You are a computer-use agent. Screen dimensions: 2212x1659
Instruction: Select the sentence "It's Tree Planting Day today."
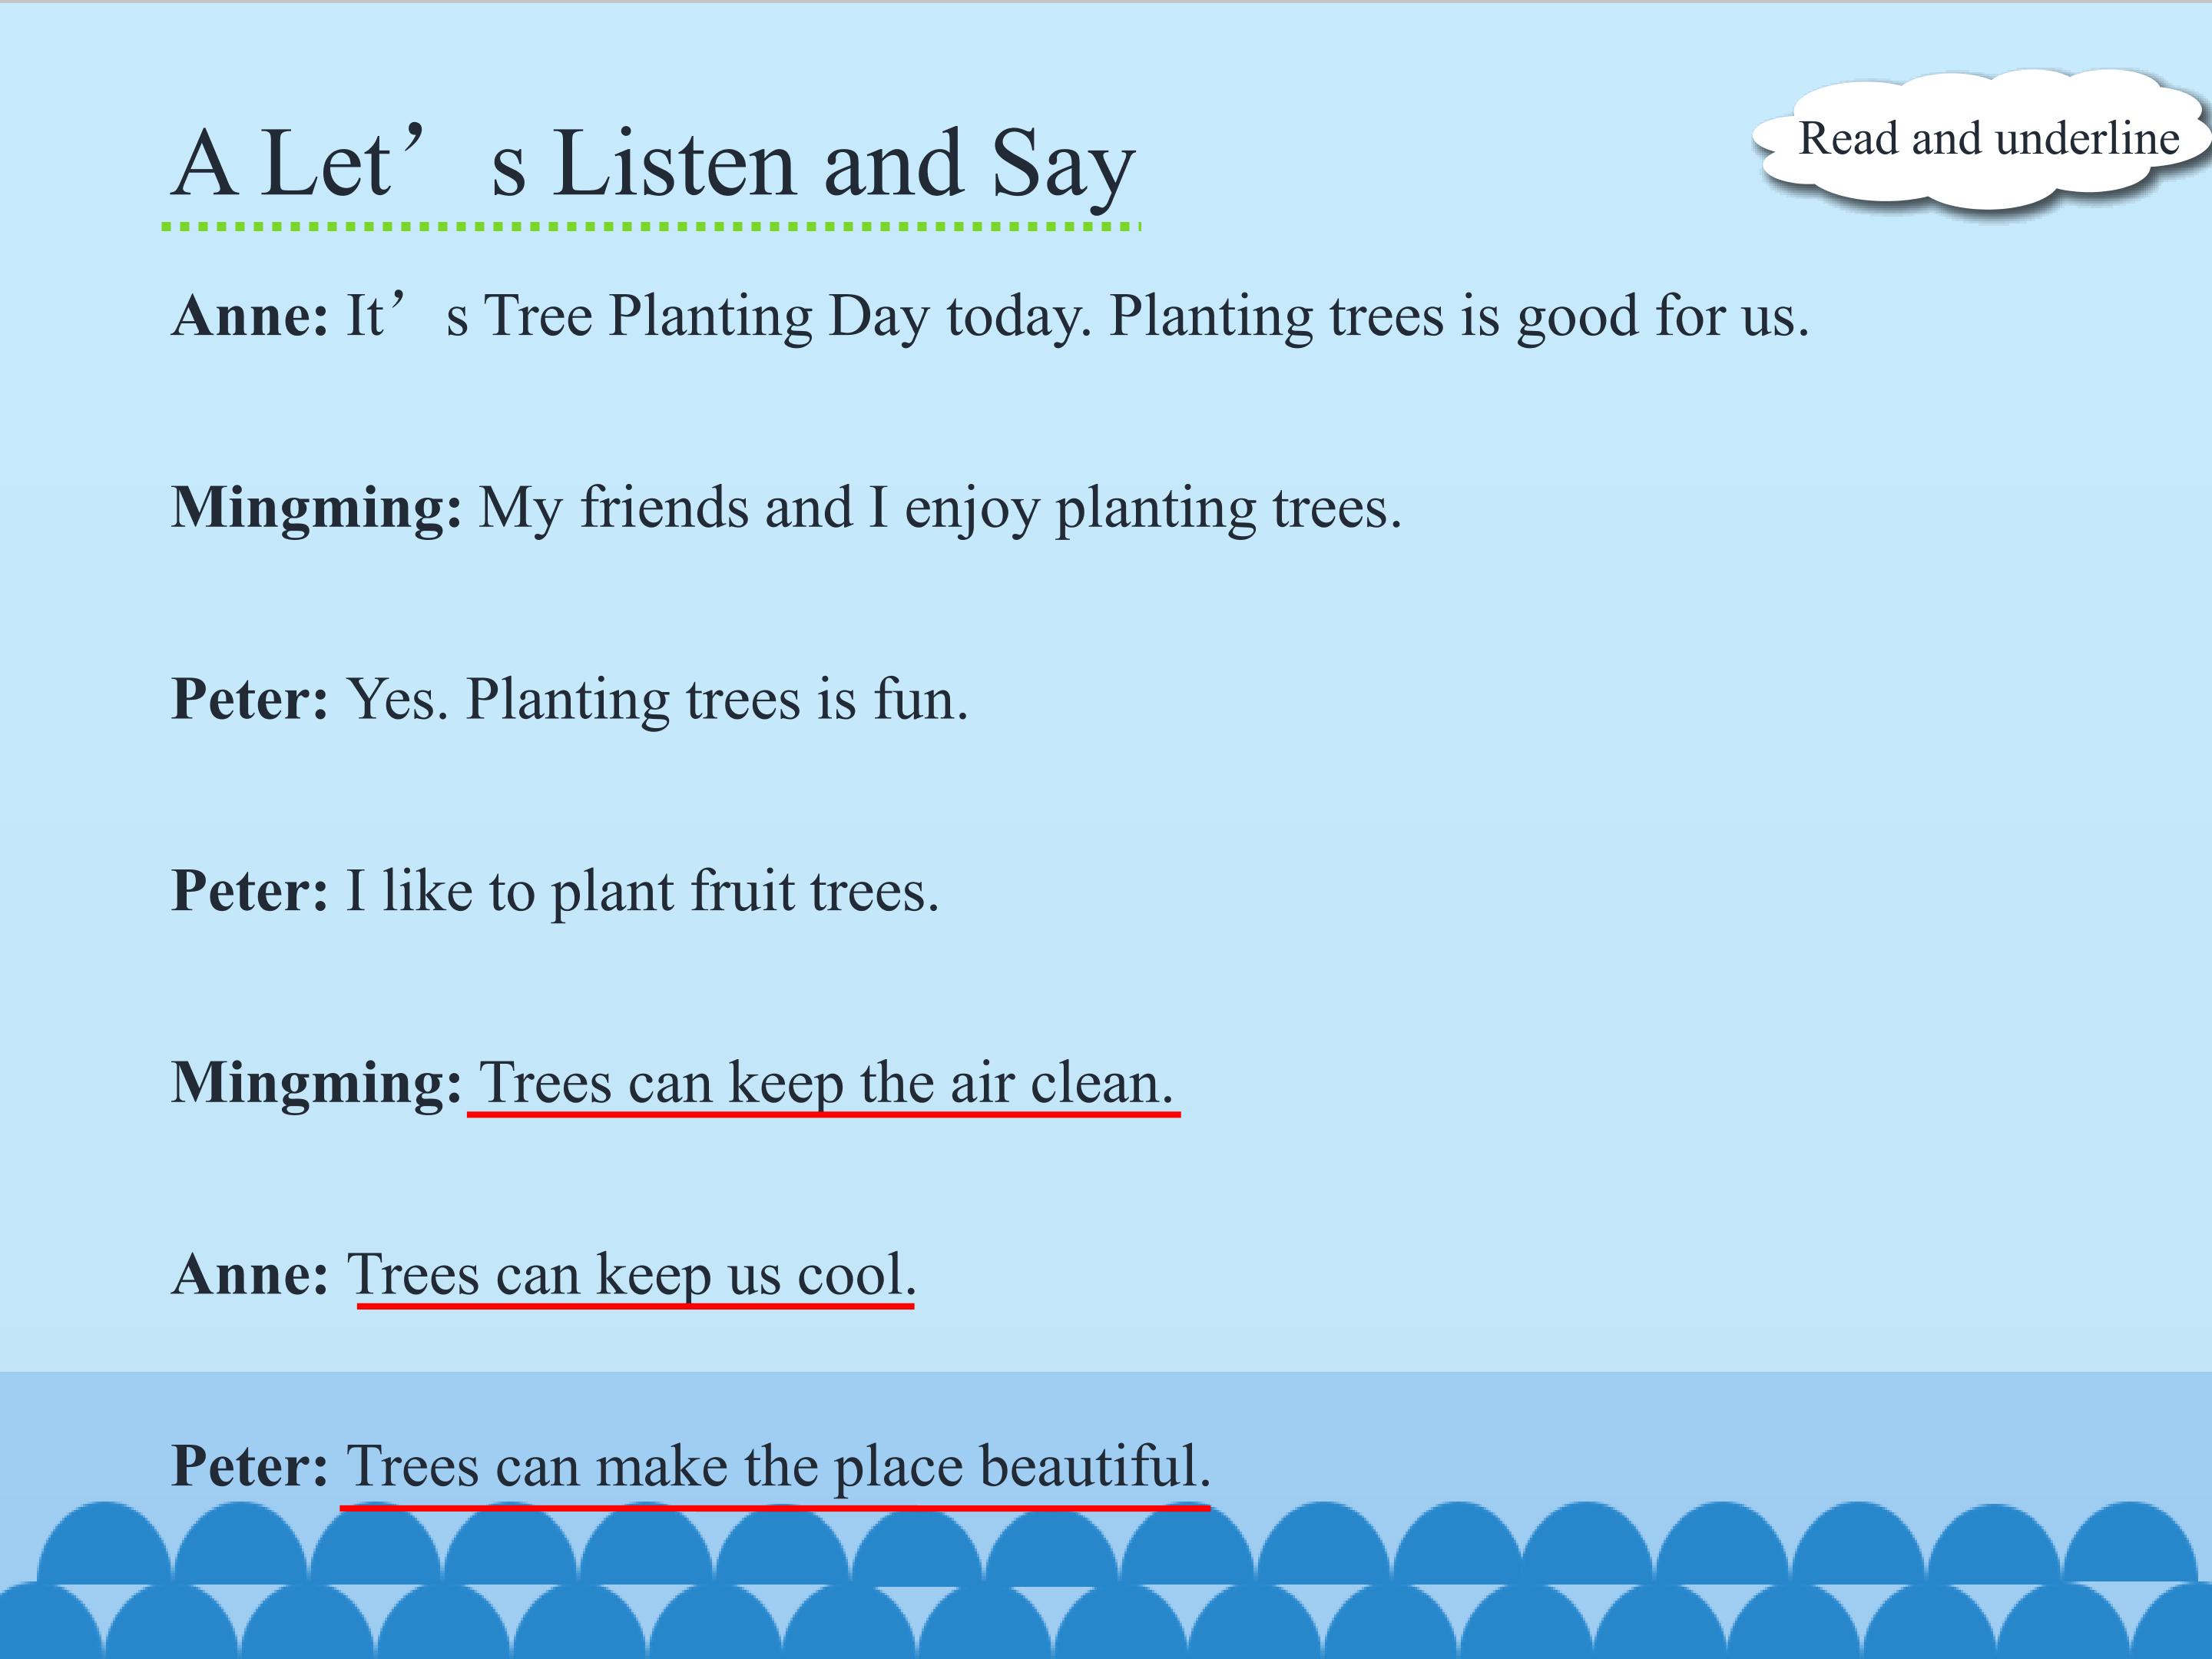point(717,316)
